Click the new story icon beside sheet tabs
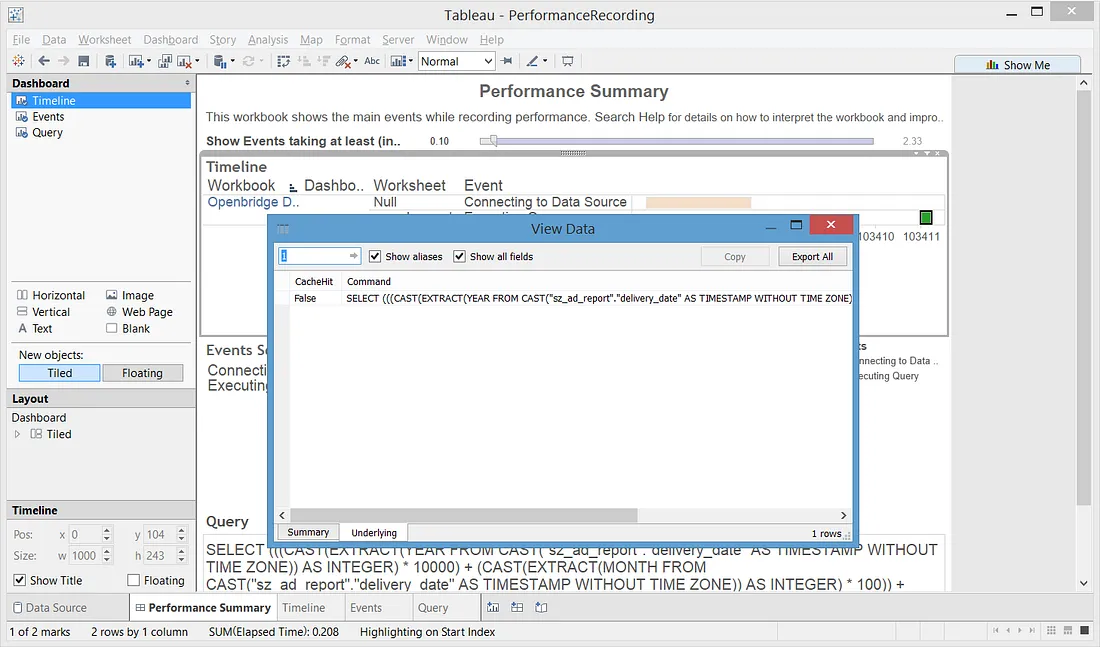 click(x=541, y=608)
